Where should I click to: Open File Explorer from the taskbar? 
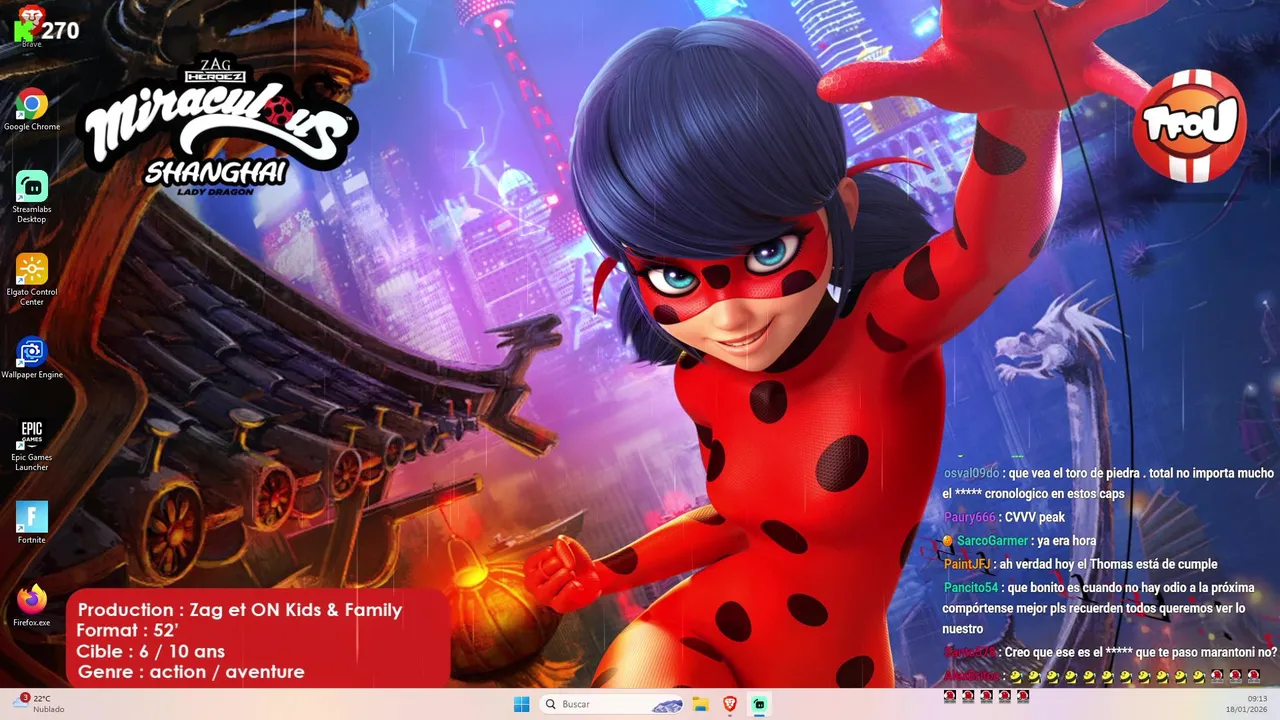pyautogui.click(x=700, y=704)
